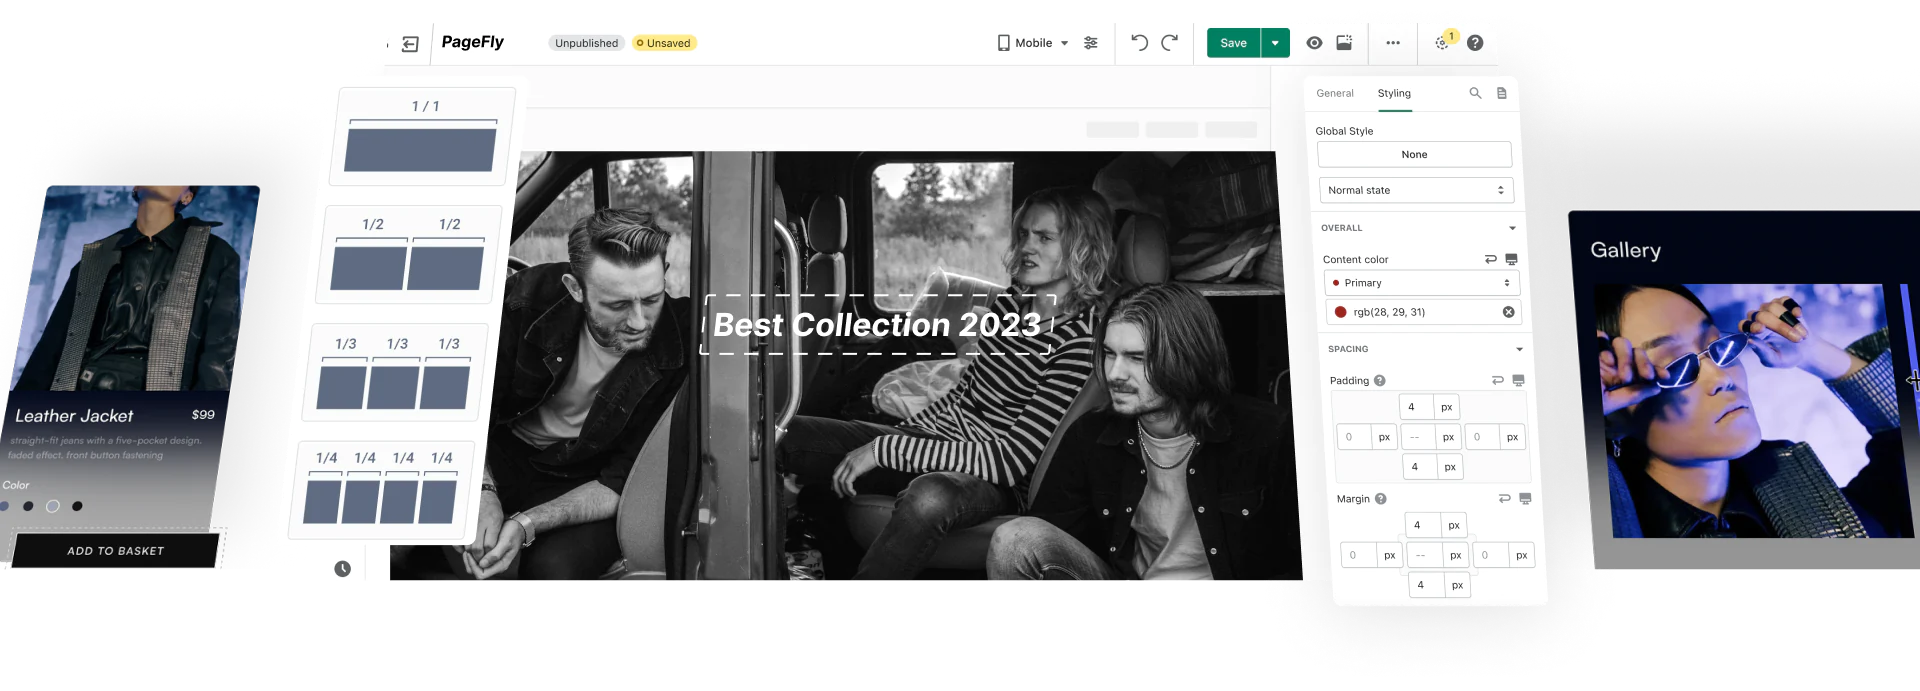
Task: Open the Normal state dropdown
Action: (1415, 190)
